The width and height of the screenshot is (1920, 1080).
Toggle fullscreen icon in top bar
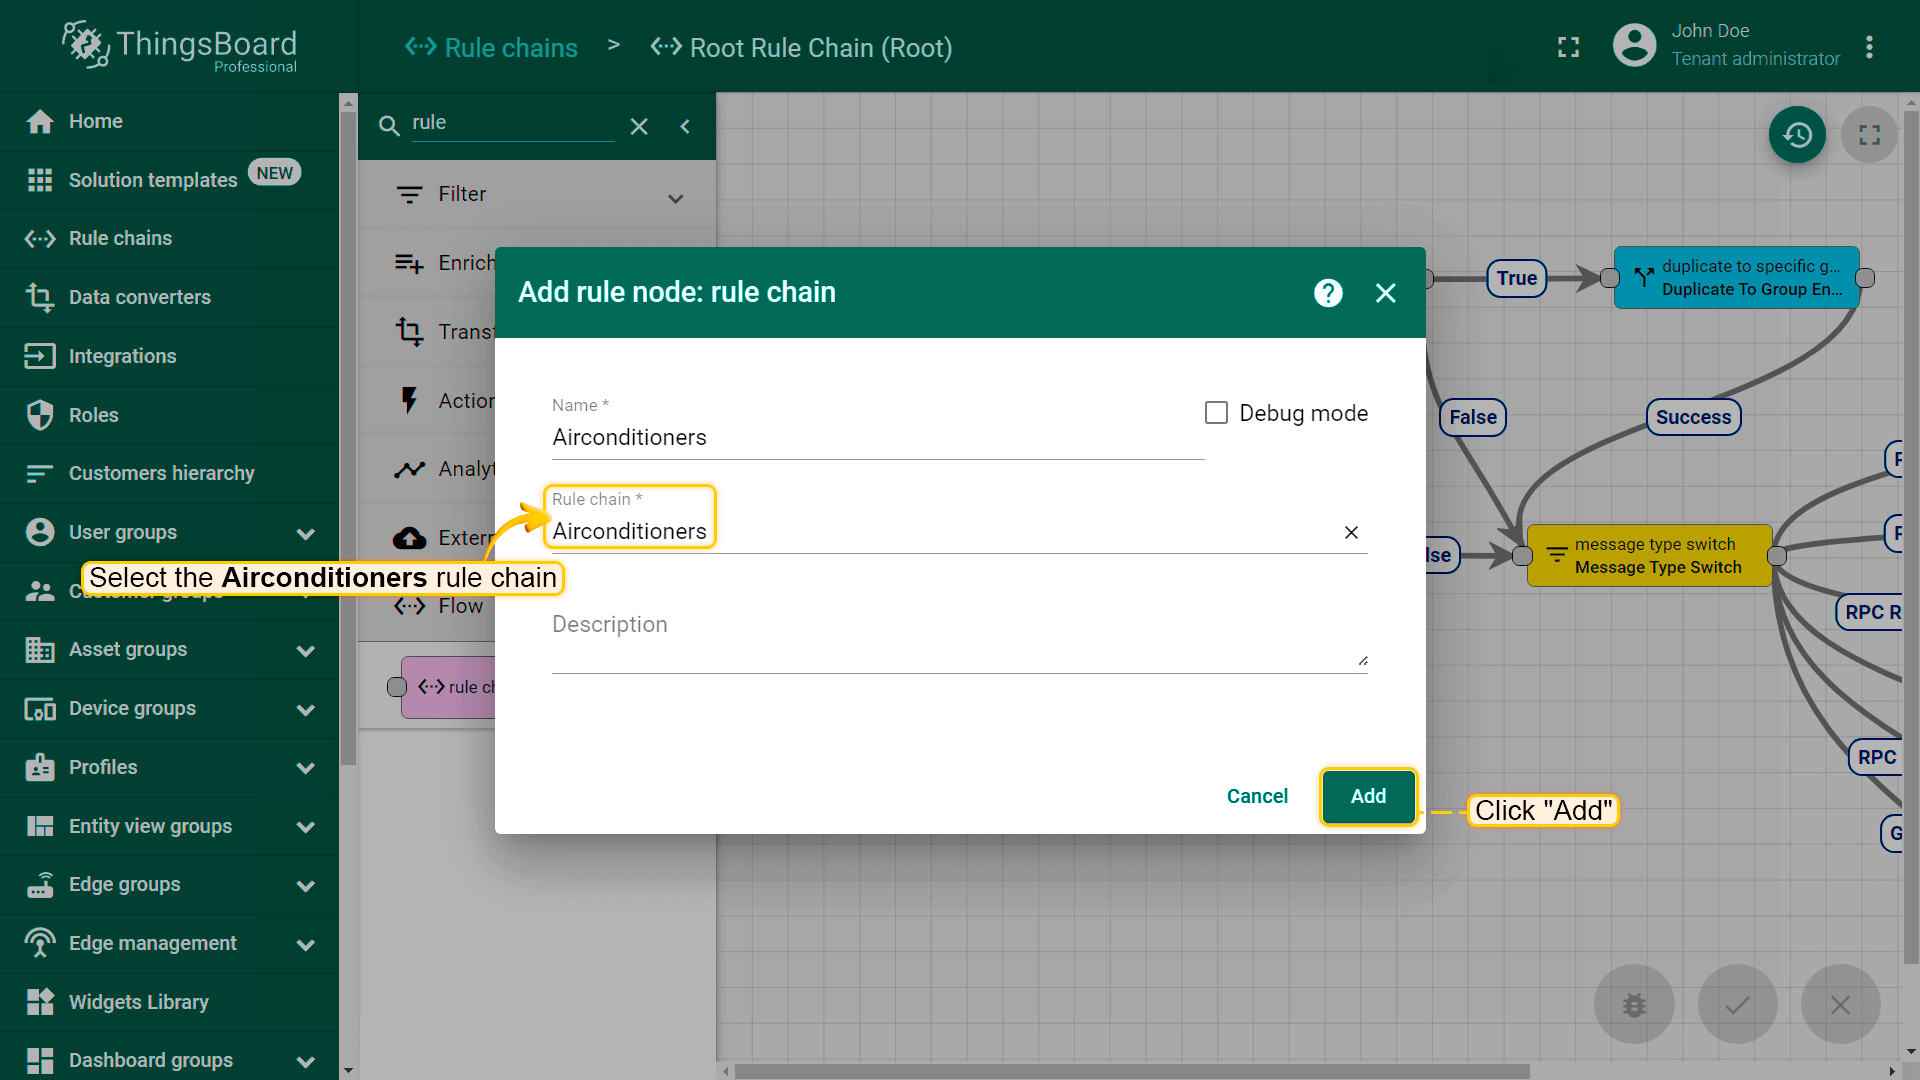(1568, 47)
